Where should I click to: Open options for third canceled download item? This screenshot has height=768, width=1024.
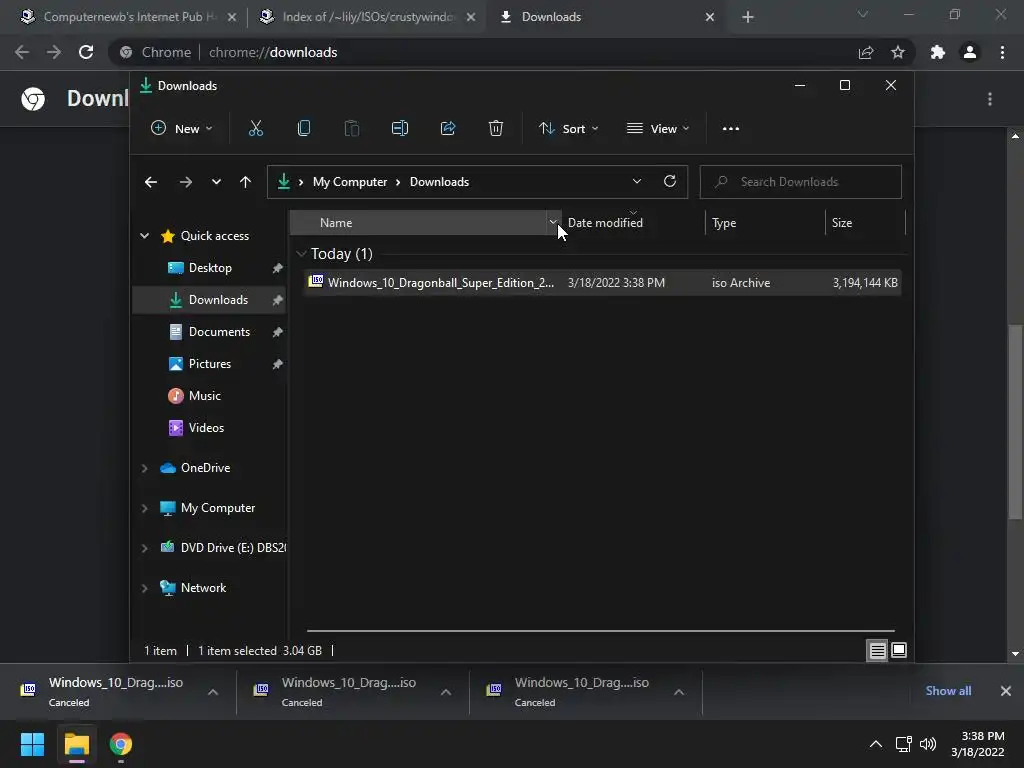679,692
